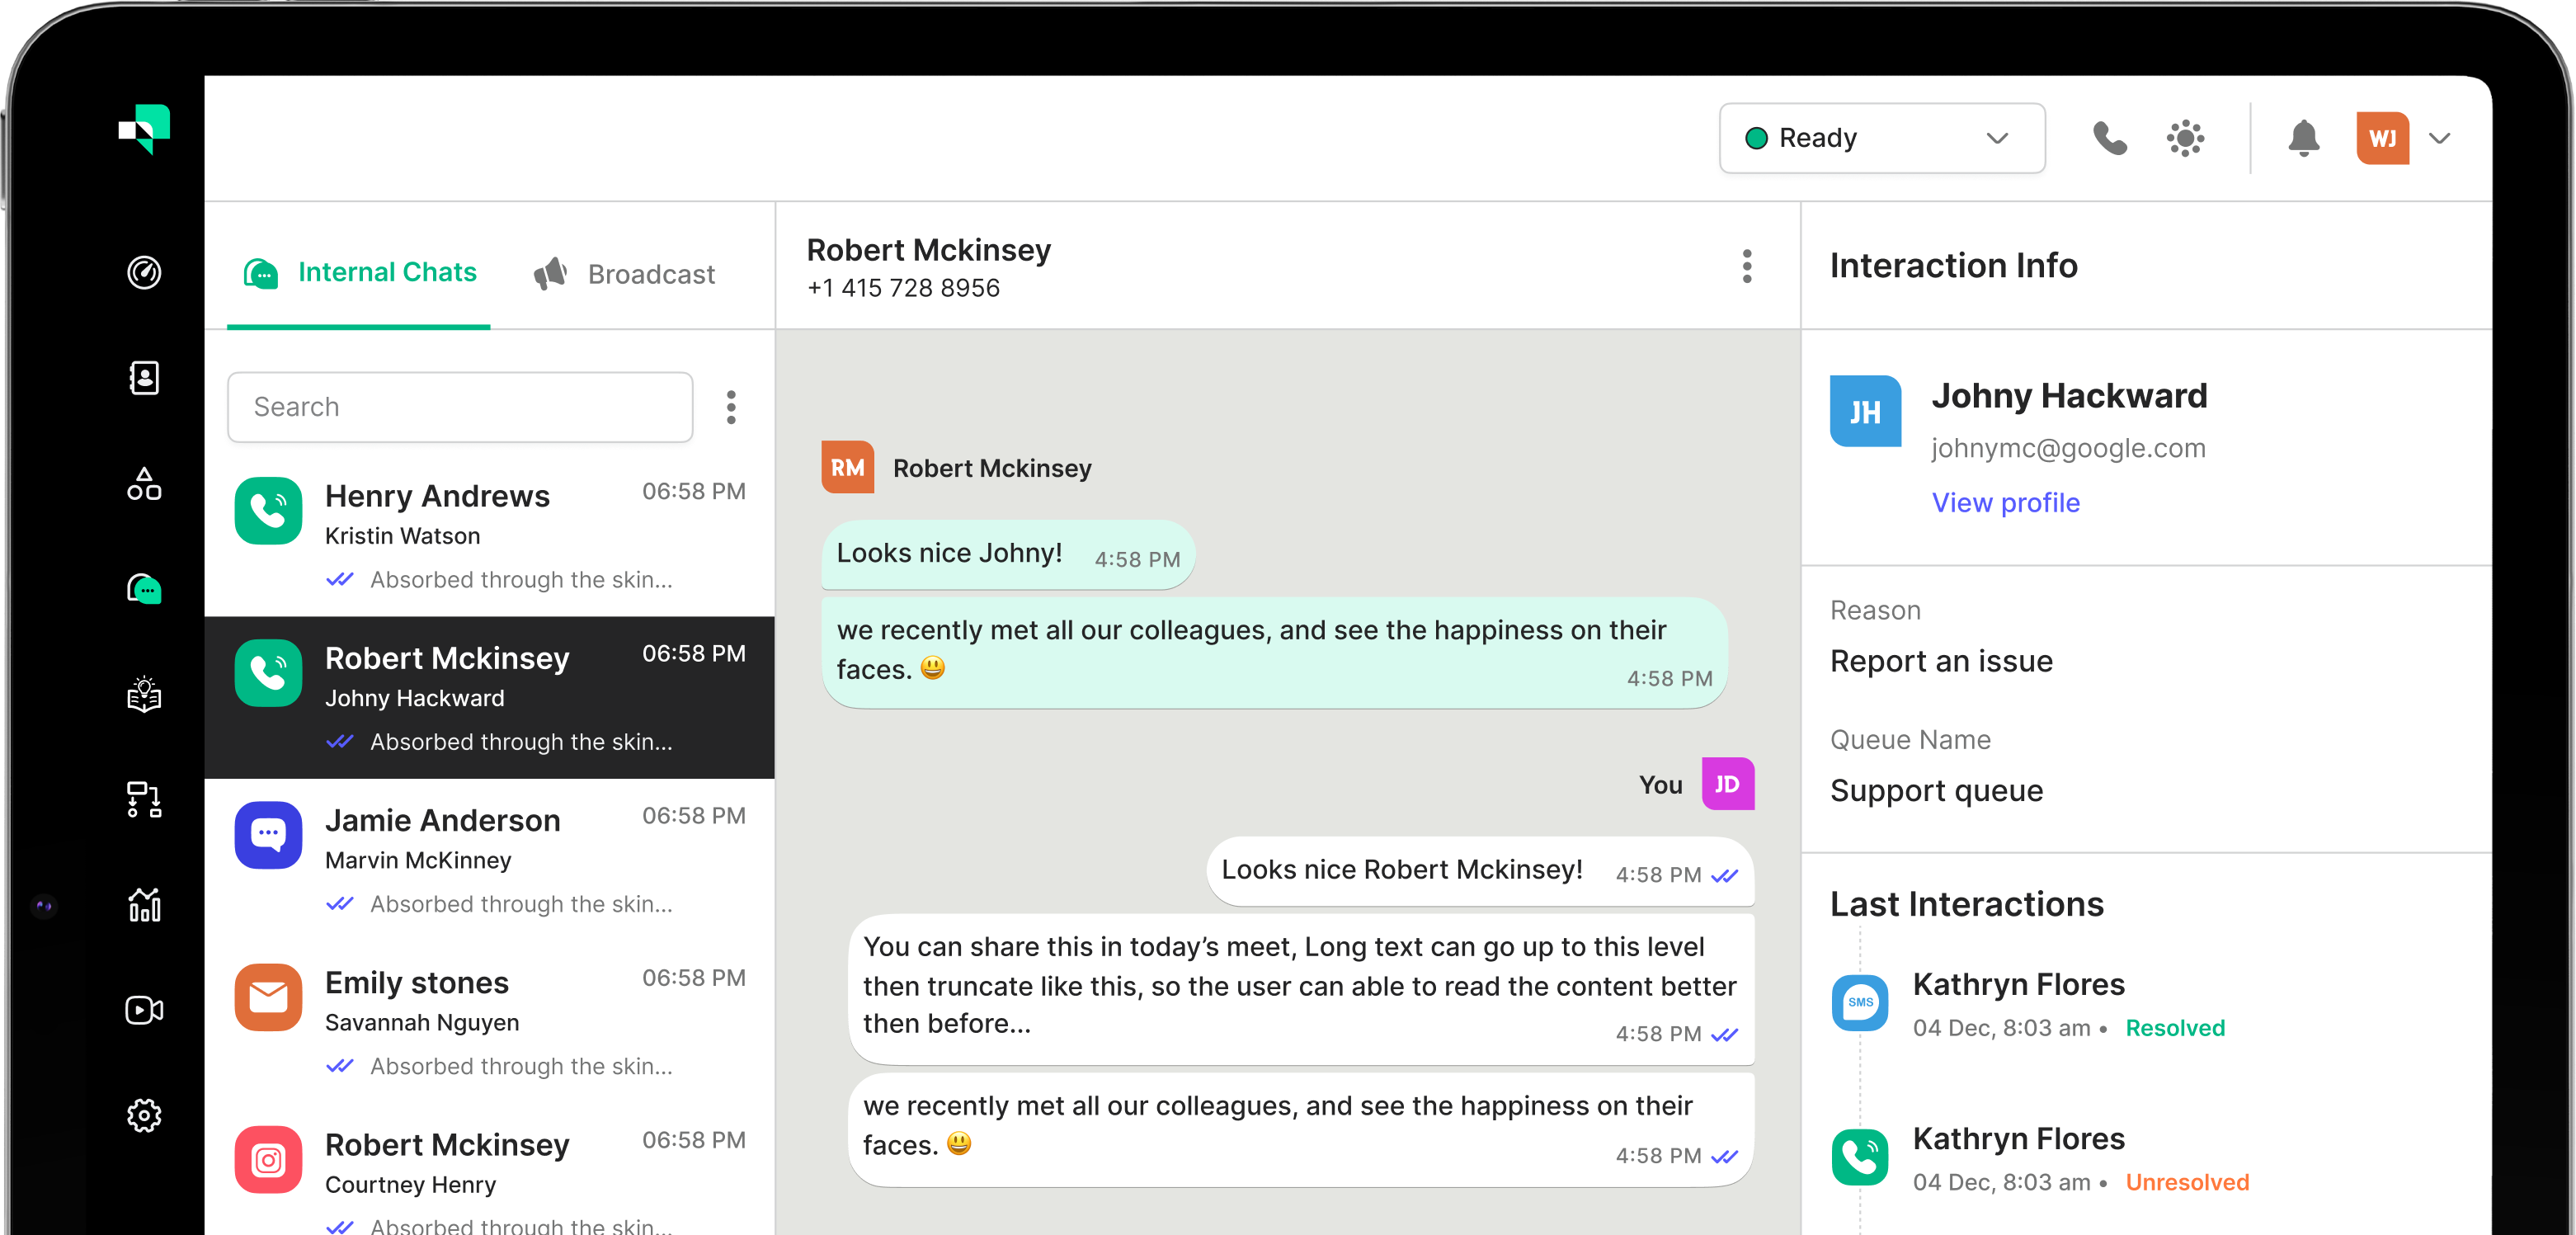The width and height of the screenshot is (2576, 1235).
Task: Open the workflow icon in sidebar
Action: 144,800
